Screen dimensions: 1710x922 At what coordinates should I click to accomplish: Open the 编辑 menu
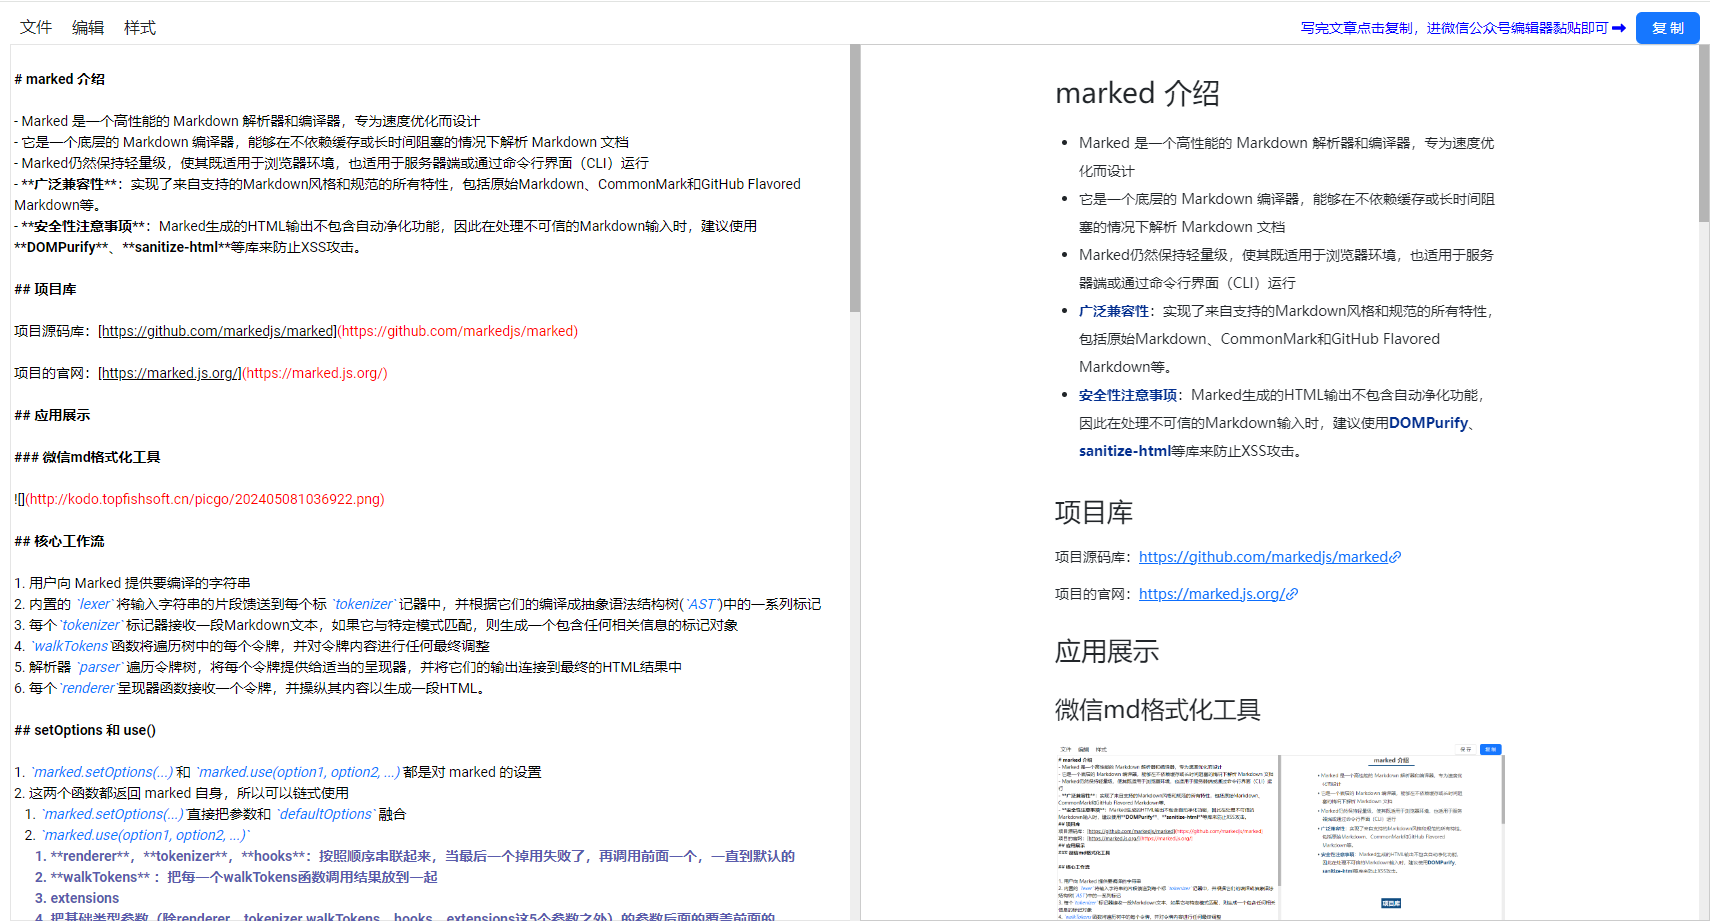88,27
